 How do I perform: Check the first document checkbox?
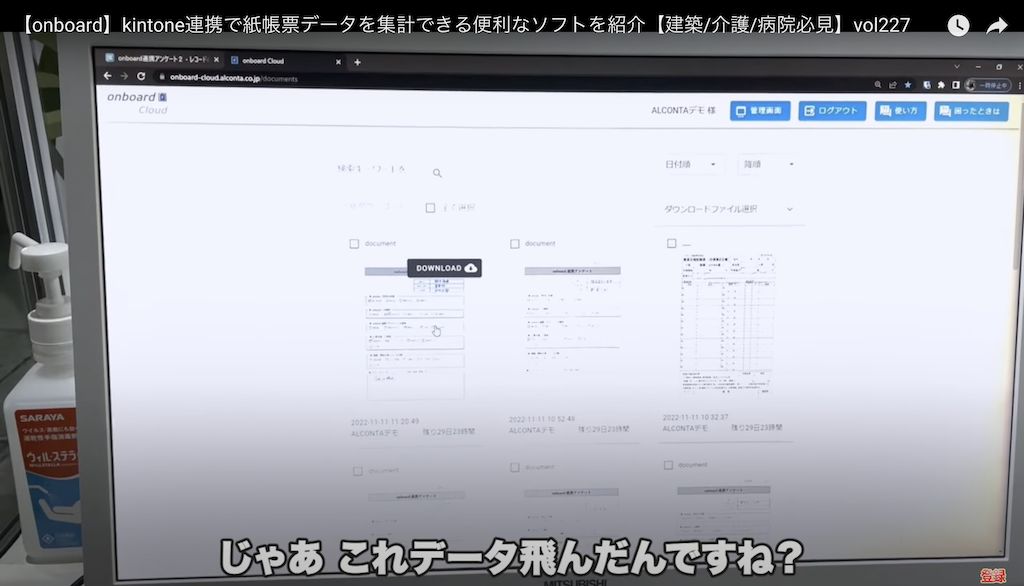pyautogui.click(x=353, y=242)
